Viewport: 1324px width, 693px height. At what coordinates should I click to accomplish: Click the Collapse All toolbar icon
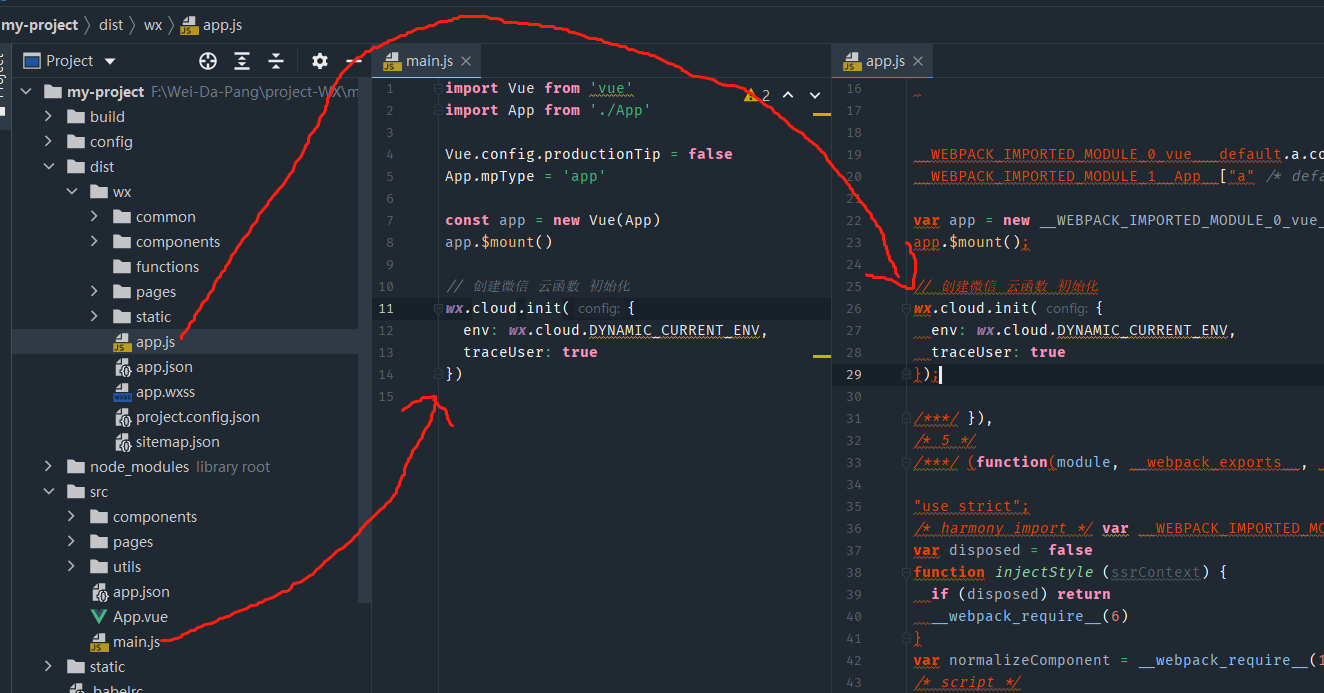click(276, 61)
